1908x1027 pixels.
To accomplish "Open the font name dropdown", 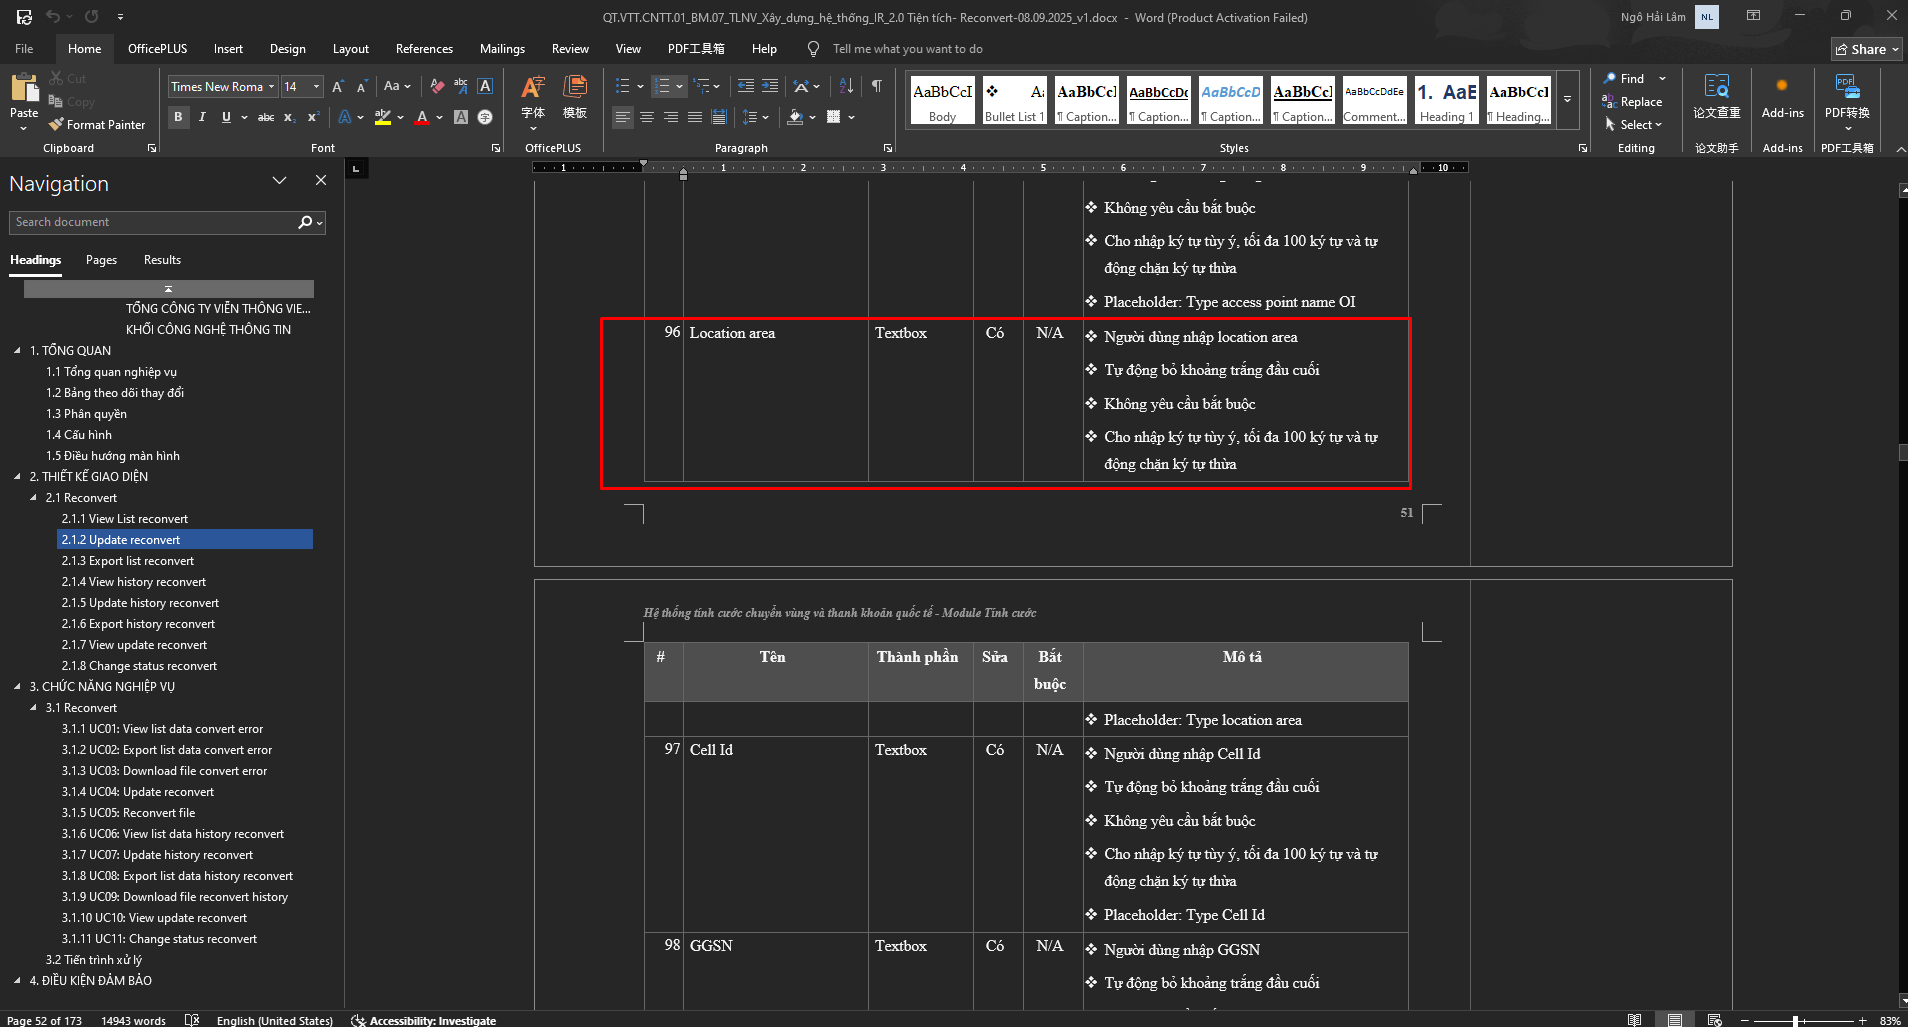I will [271, 87].
